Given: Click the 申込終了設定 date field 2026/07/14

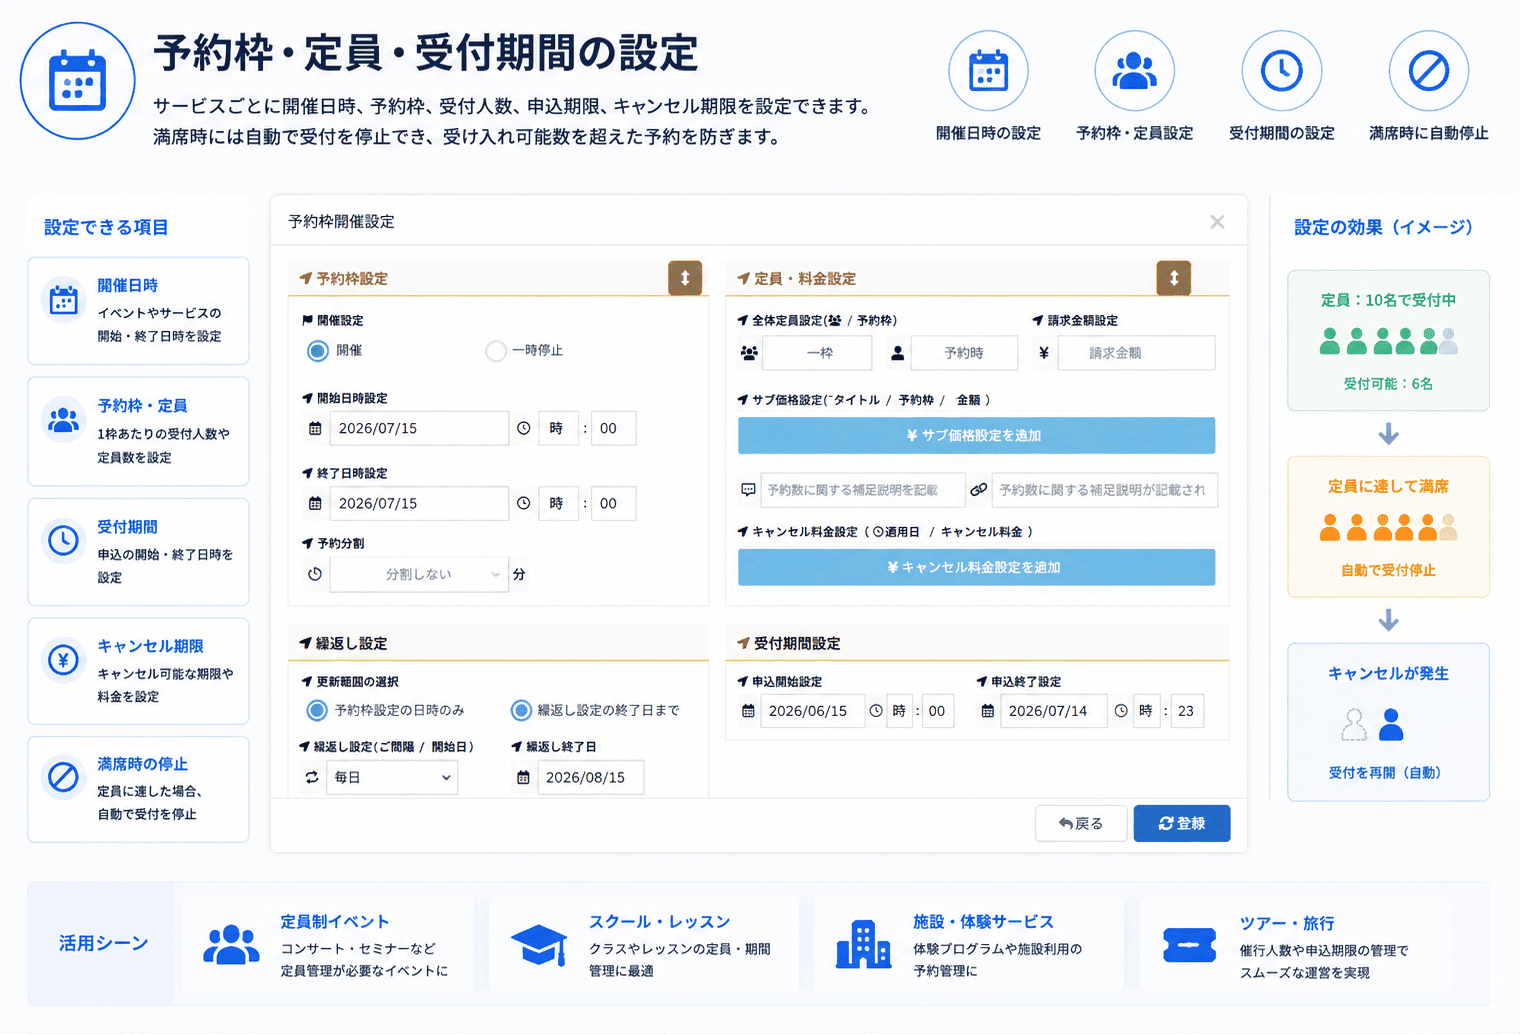Looking at the screenshot, I should point(1053,711).
